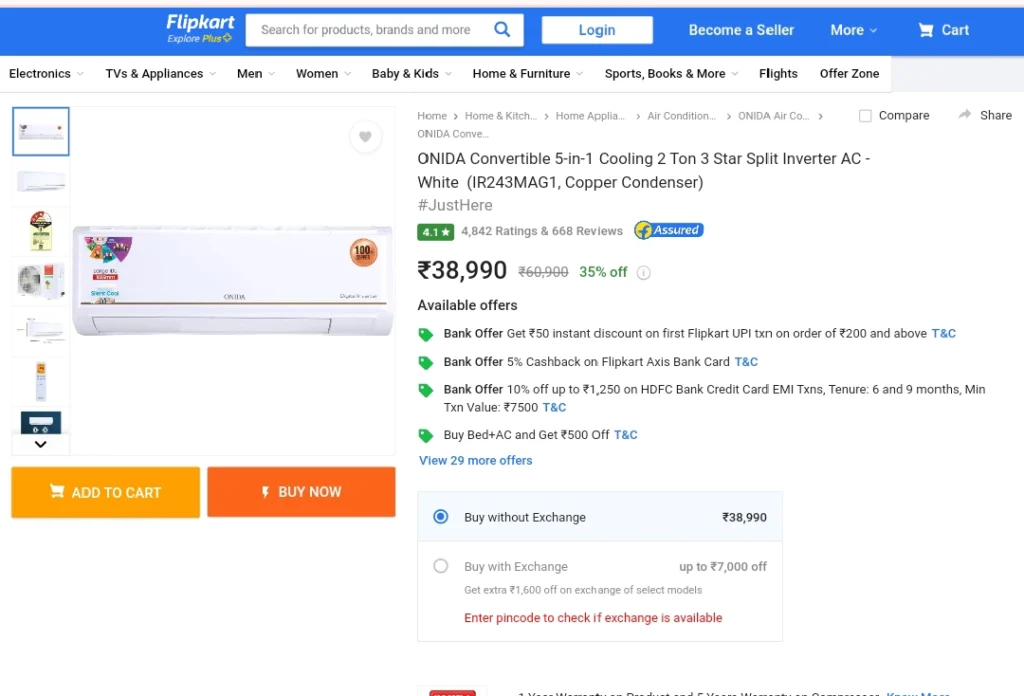1024x696 pixels.
Task: Open the Flights page
Action: [x=778, y=74]
